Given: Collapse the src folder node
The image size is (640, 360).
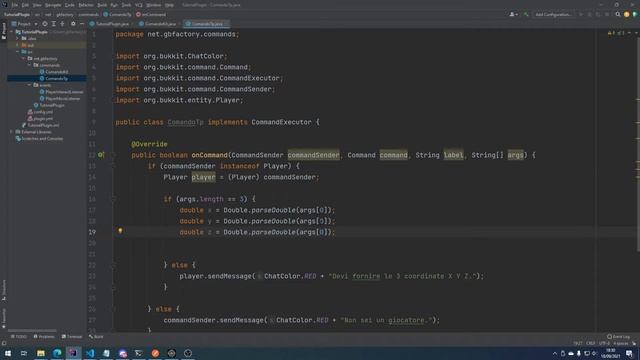Looking at the screenshot, I should tap(18, 52).
